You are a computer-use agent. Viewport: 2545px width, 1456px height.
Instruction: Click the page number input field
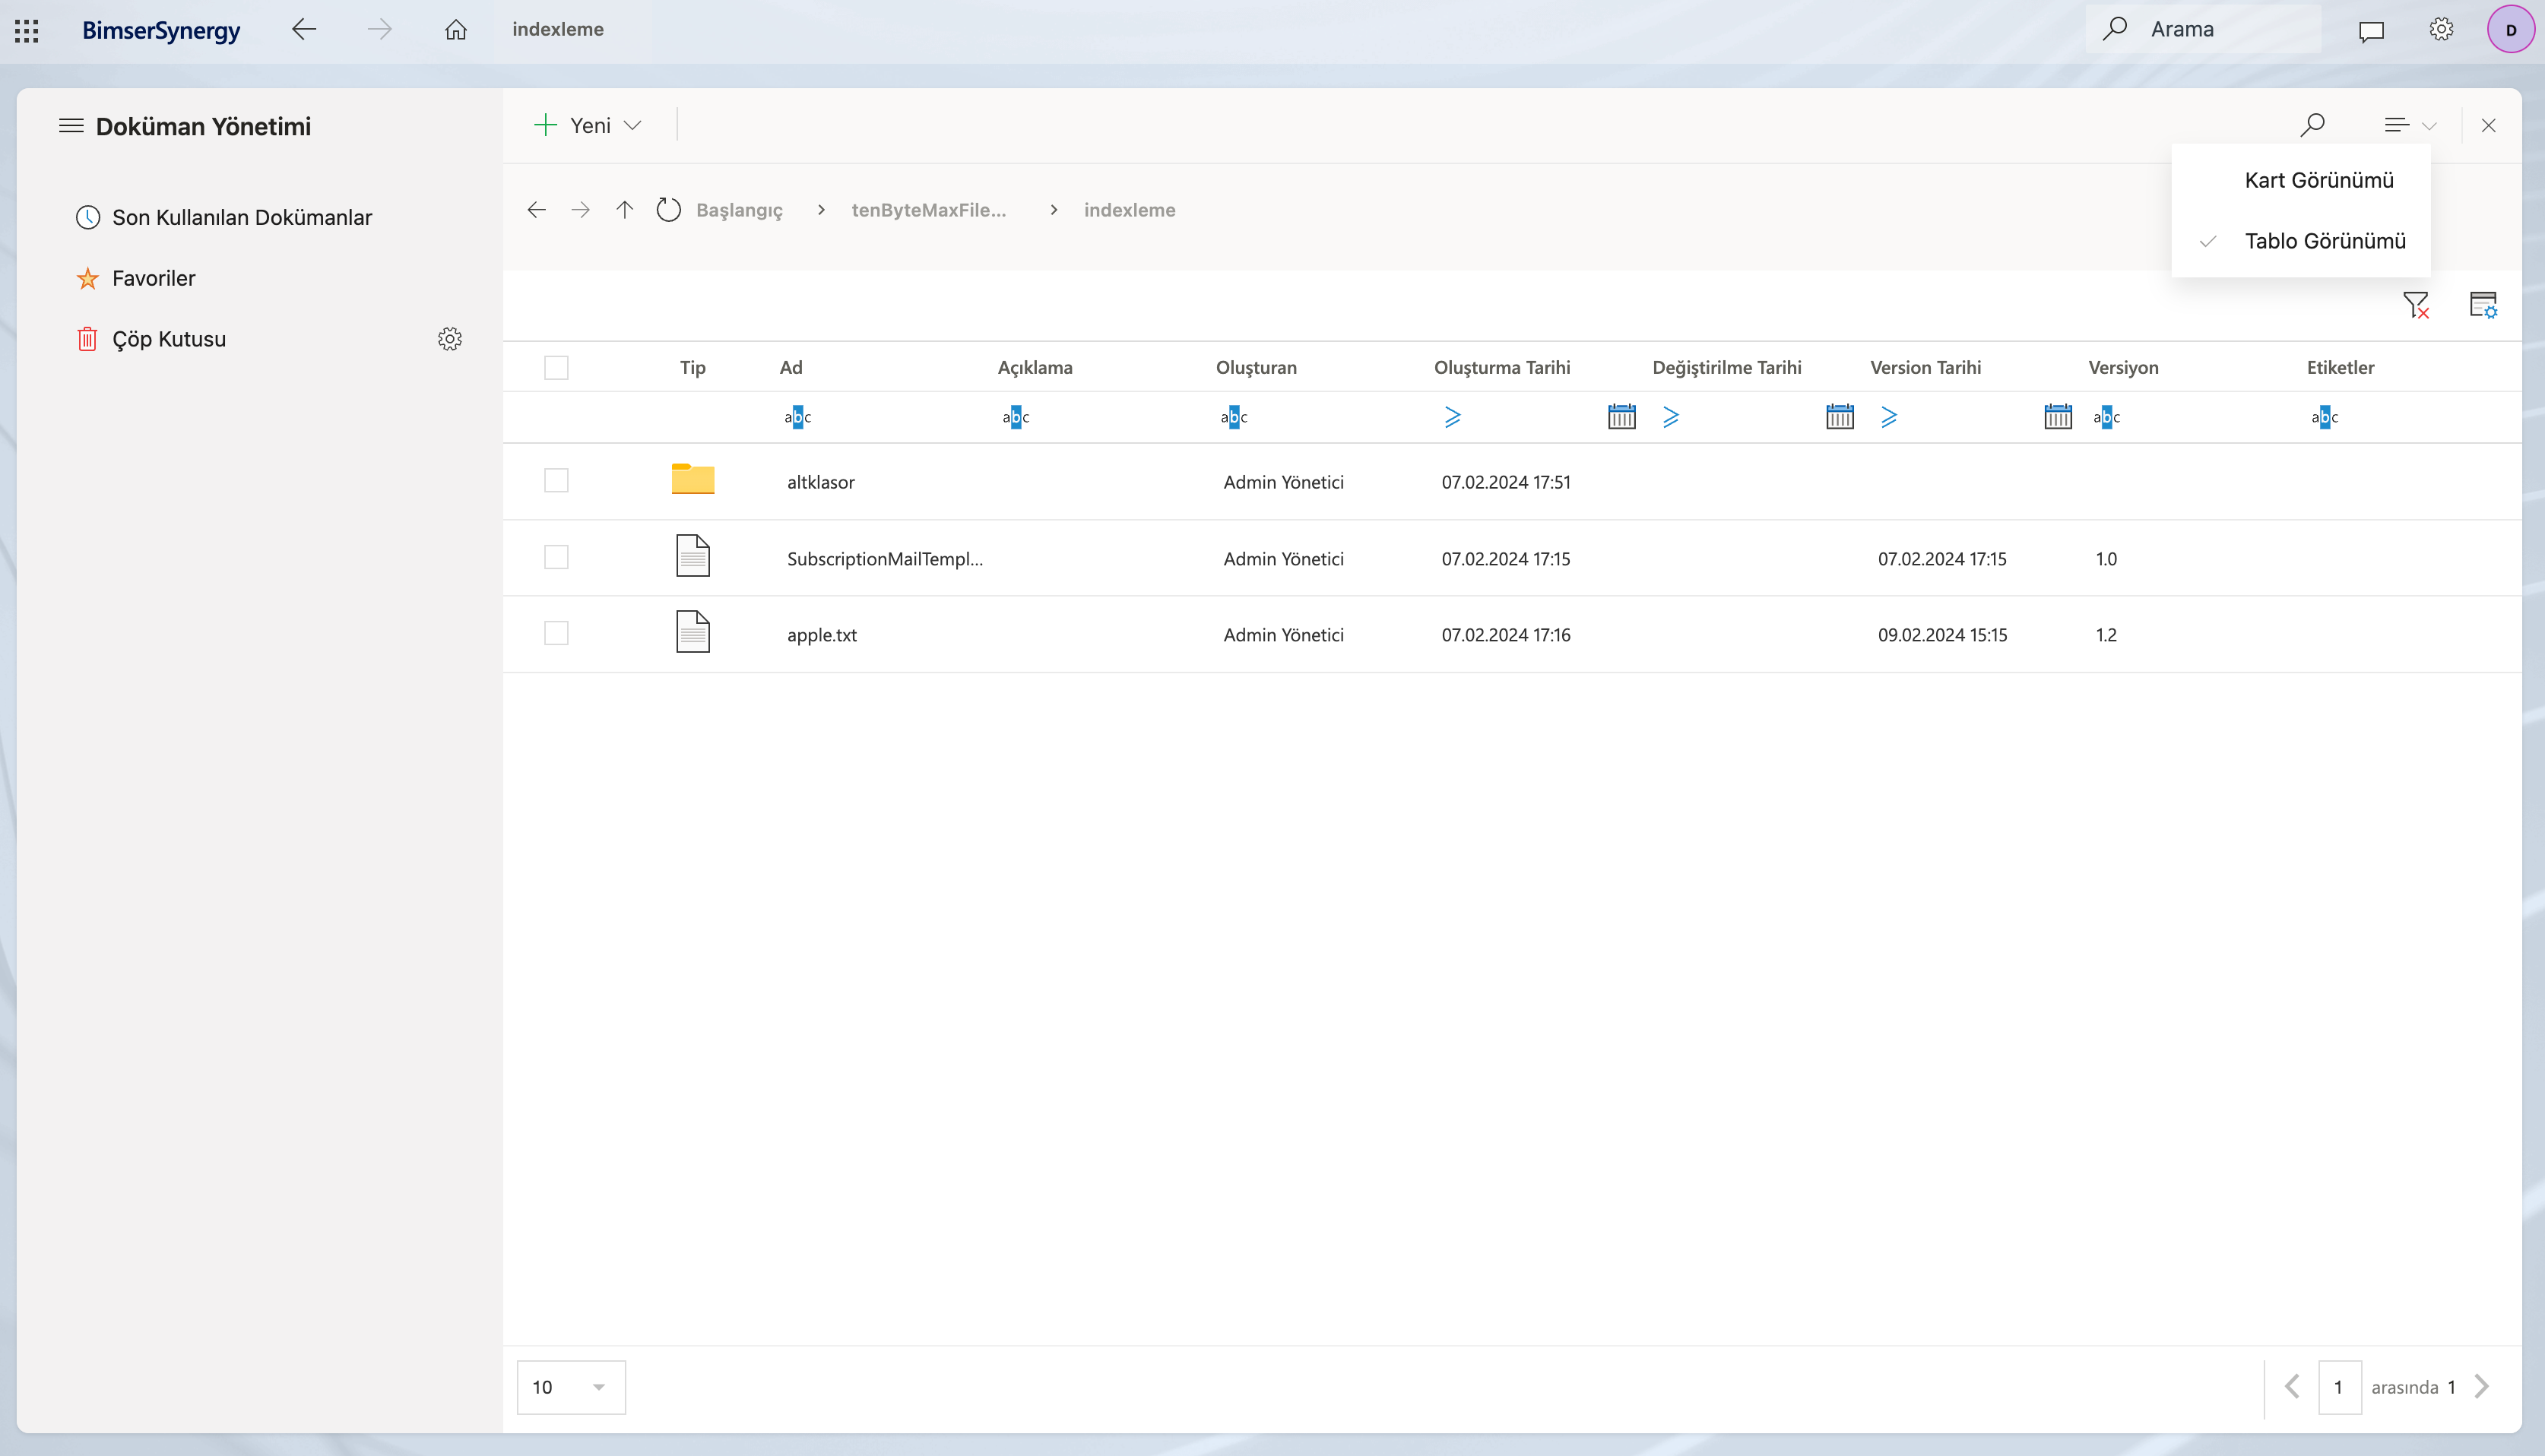tap(2340, 1387)
